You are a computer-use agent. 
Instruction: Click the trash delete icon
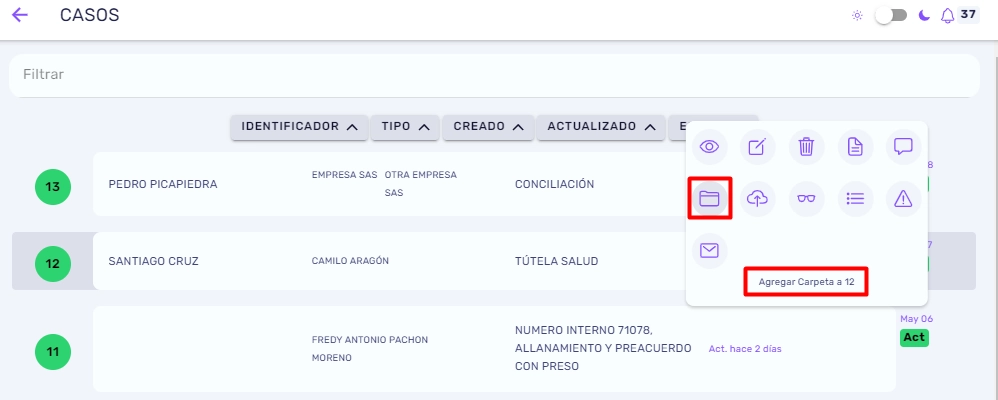[806, 147]
